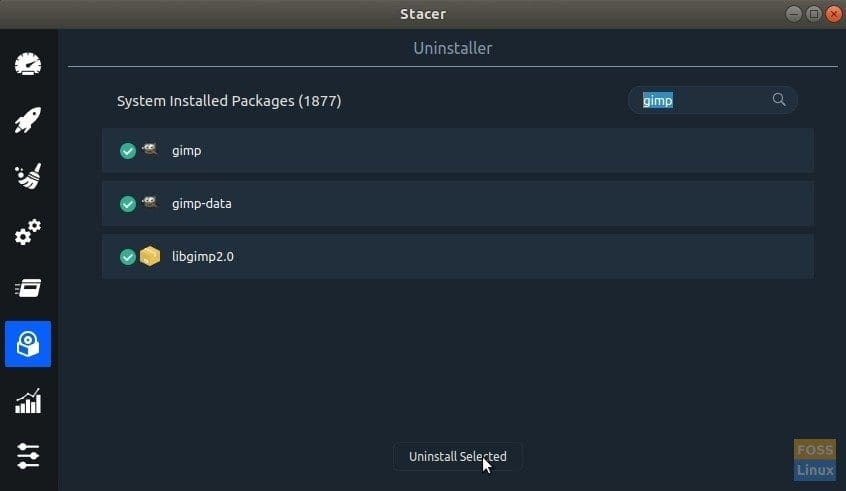Open System Cleaner broom icon
Viewport: 846px width, 491px height.
28,176
